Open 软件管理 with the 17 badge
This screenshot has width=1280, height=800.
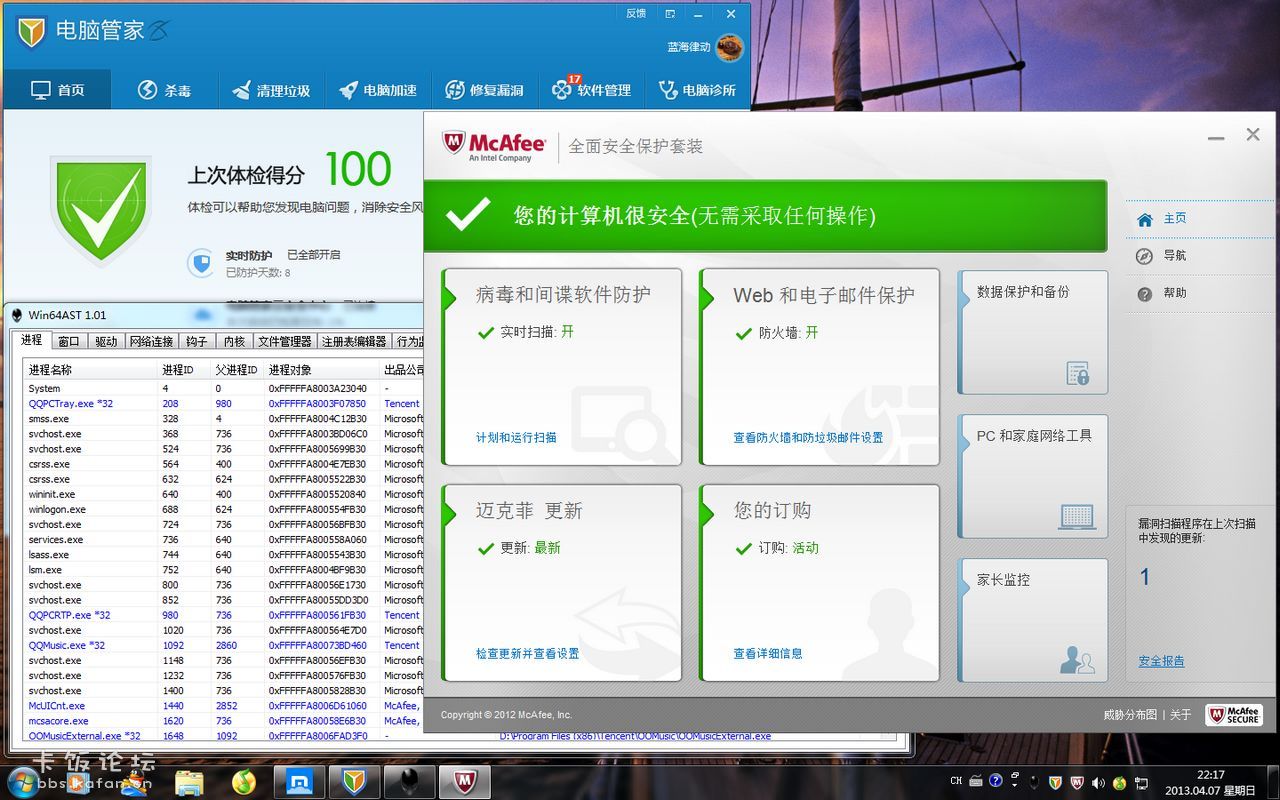pos(591,90)
